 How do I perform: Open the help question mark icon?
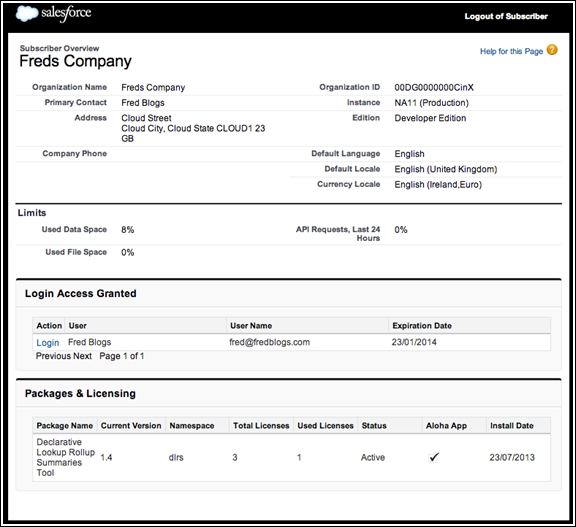[x=552, y=50]
